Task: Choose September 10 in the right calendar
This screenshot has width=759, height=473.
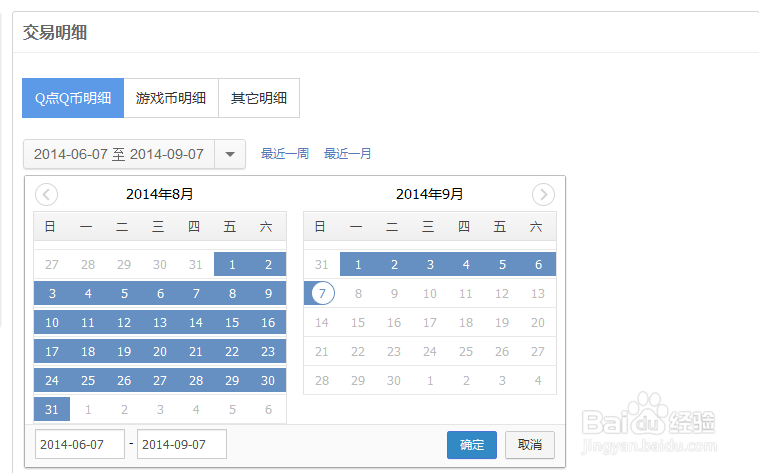Action: pos(430,293)
